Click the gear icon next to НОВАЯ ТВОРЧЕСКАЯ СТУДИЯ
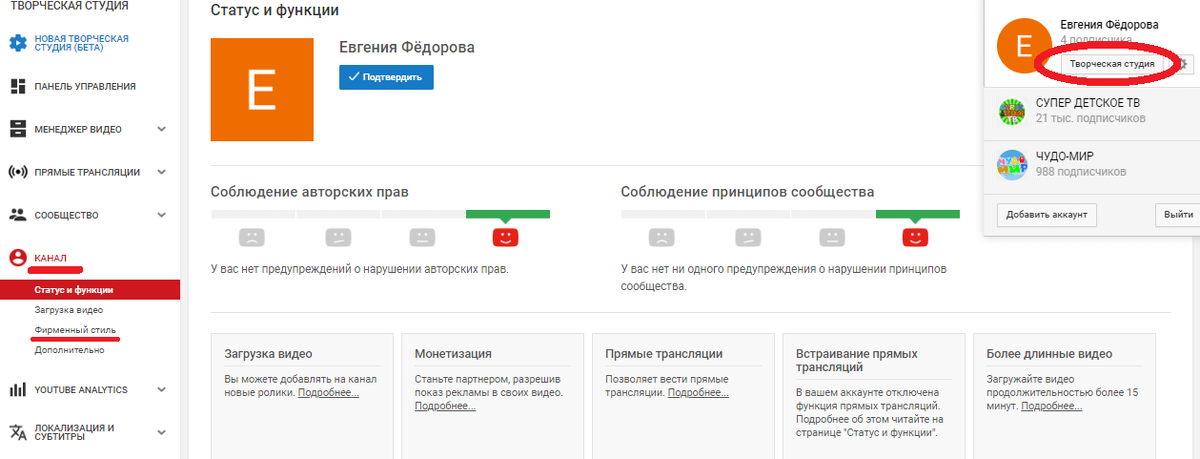Image resolution: width=1200 pixels, height=459 pixels. click(x=17, y=43)
